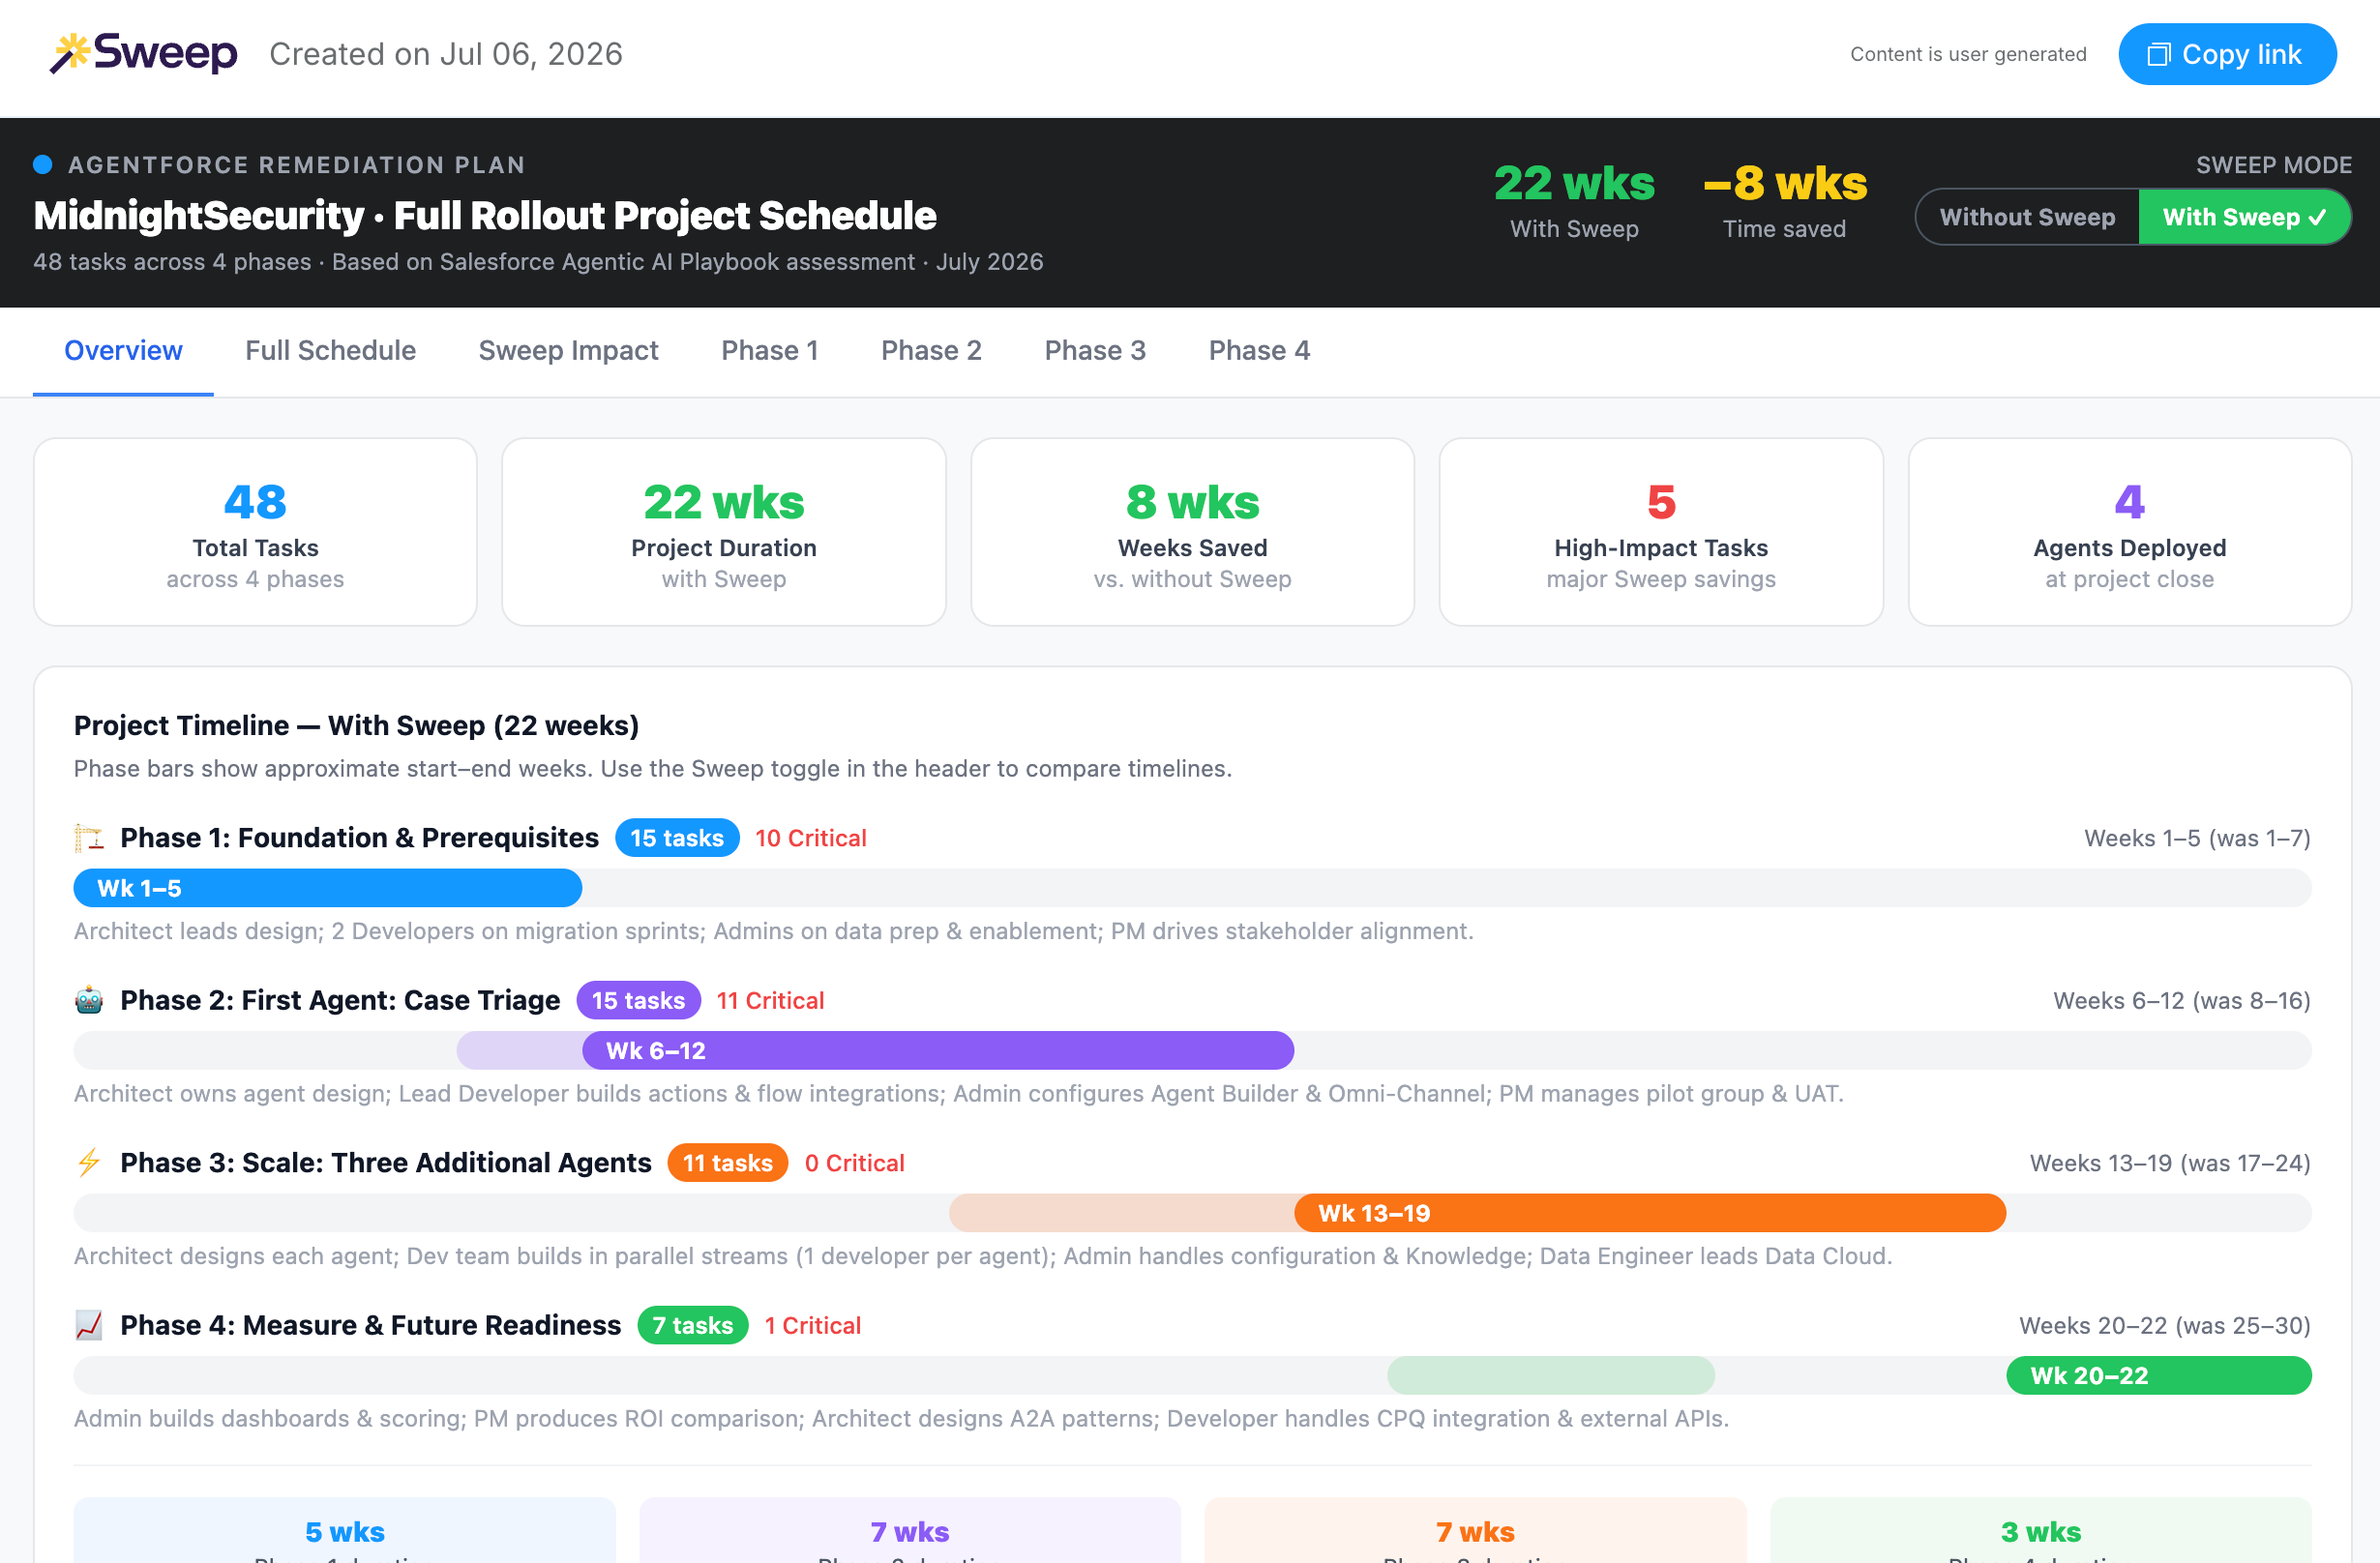
Task: Go to the Phase 3 tab
Action: [x=1095, y=350]
